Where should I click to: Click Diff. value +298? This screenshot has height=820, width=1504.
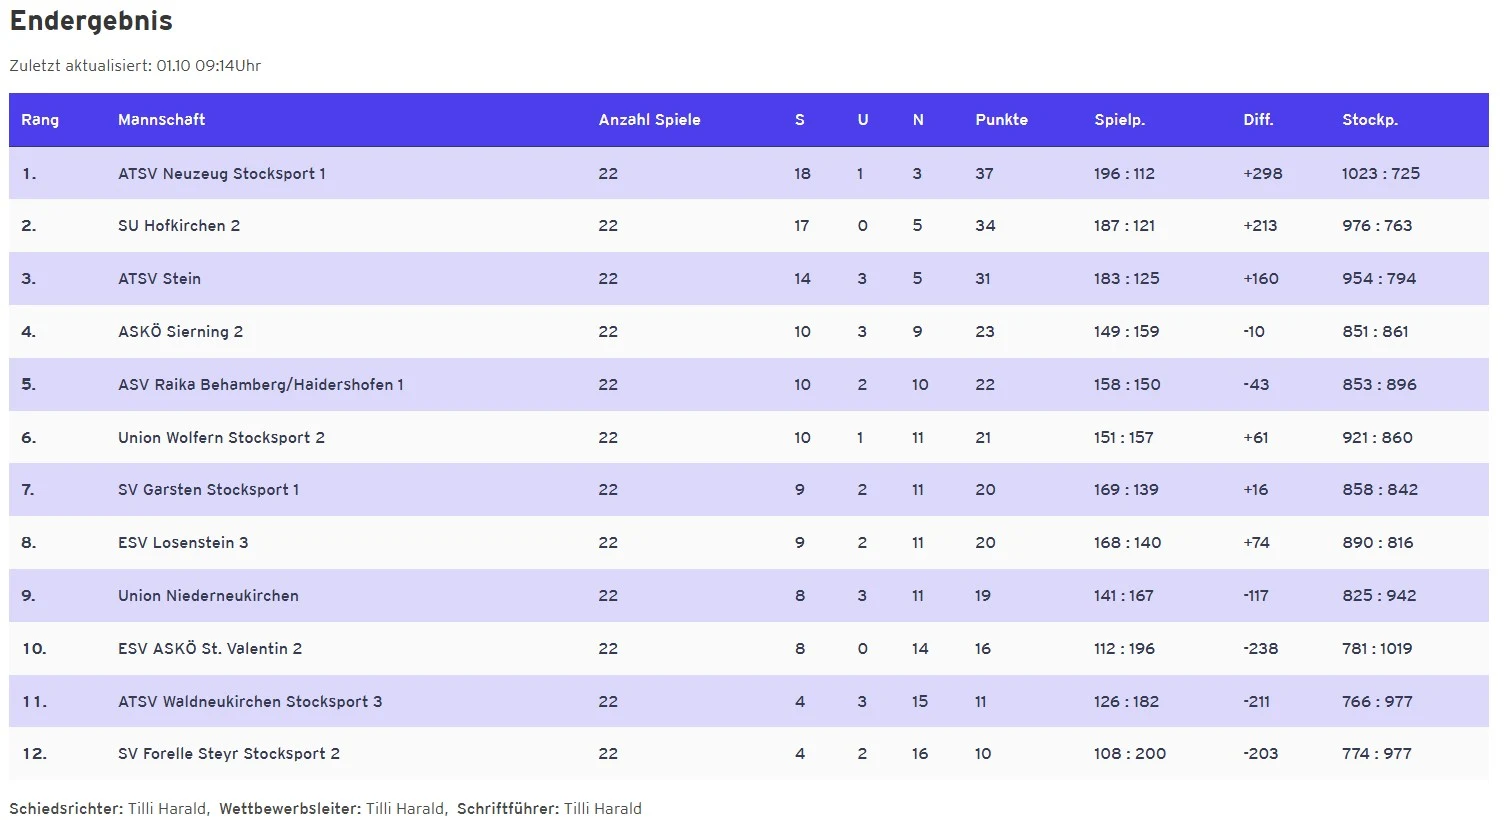click(x=1263, y=174)
